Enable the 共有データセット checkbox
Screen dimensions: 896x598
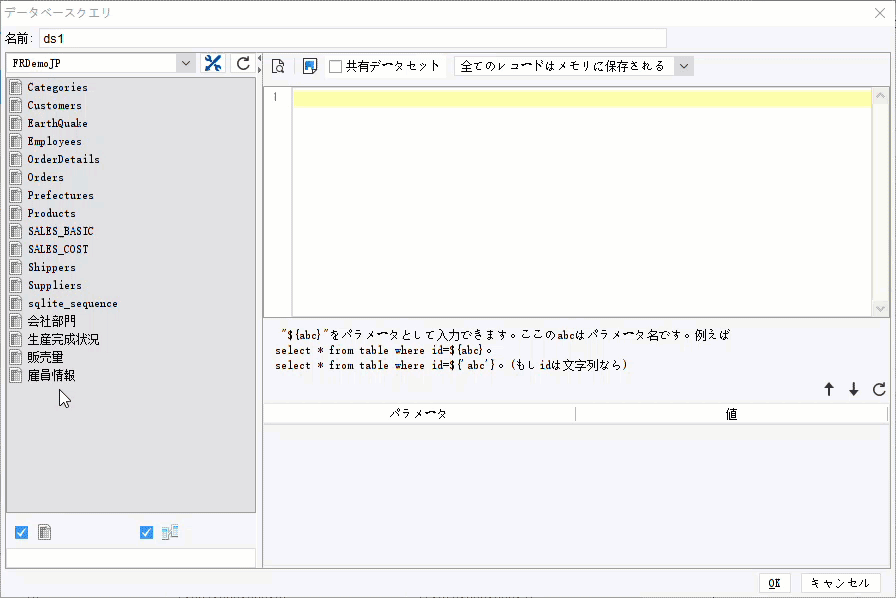(x=335, y=66)
